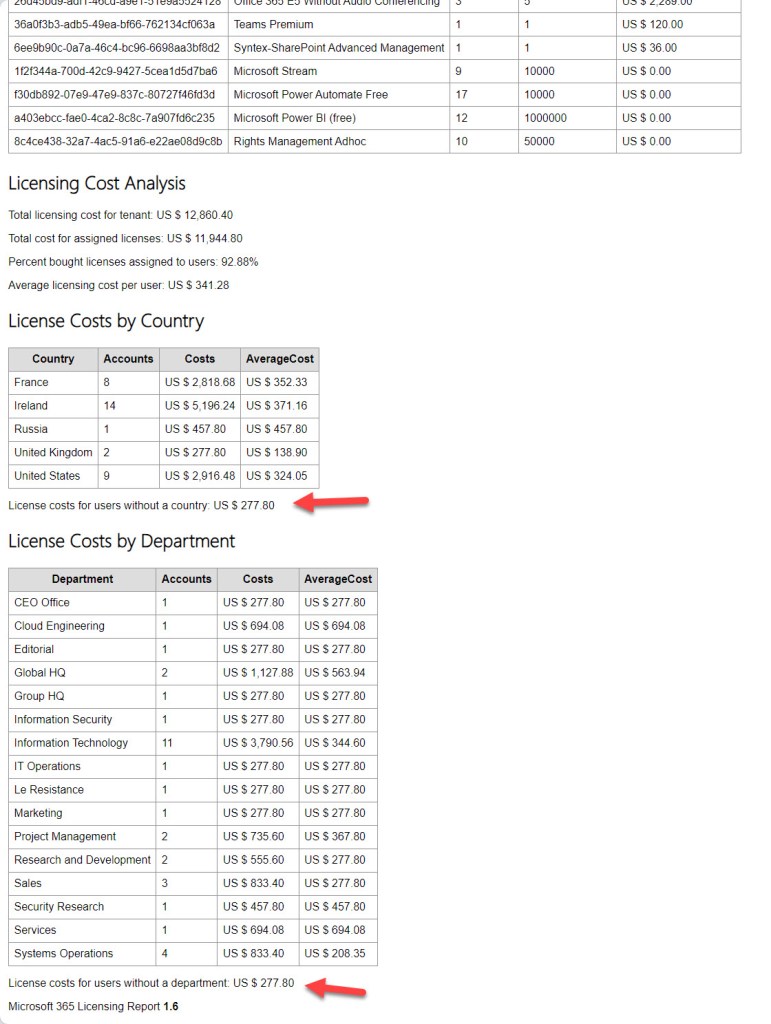Click 'Microsoft 365 Licensing Report 1.6' footer
This screenshot has height=1024, width=771.
[93, 1007]
